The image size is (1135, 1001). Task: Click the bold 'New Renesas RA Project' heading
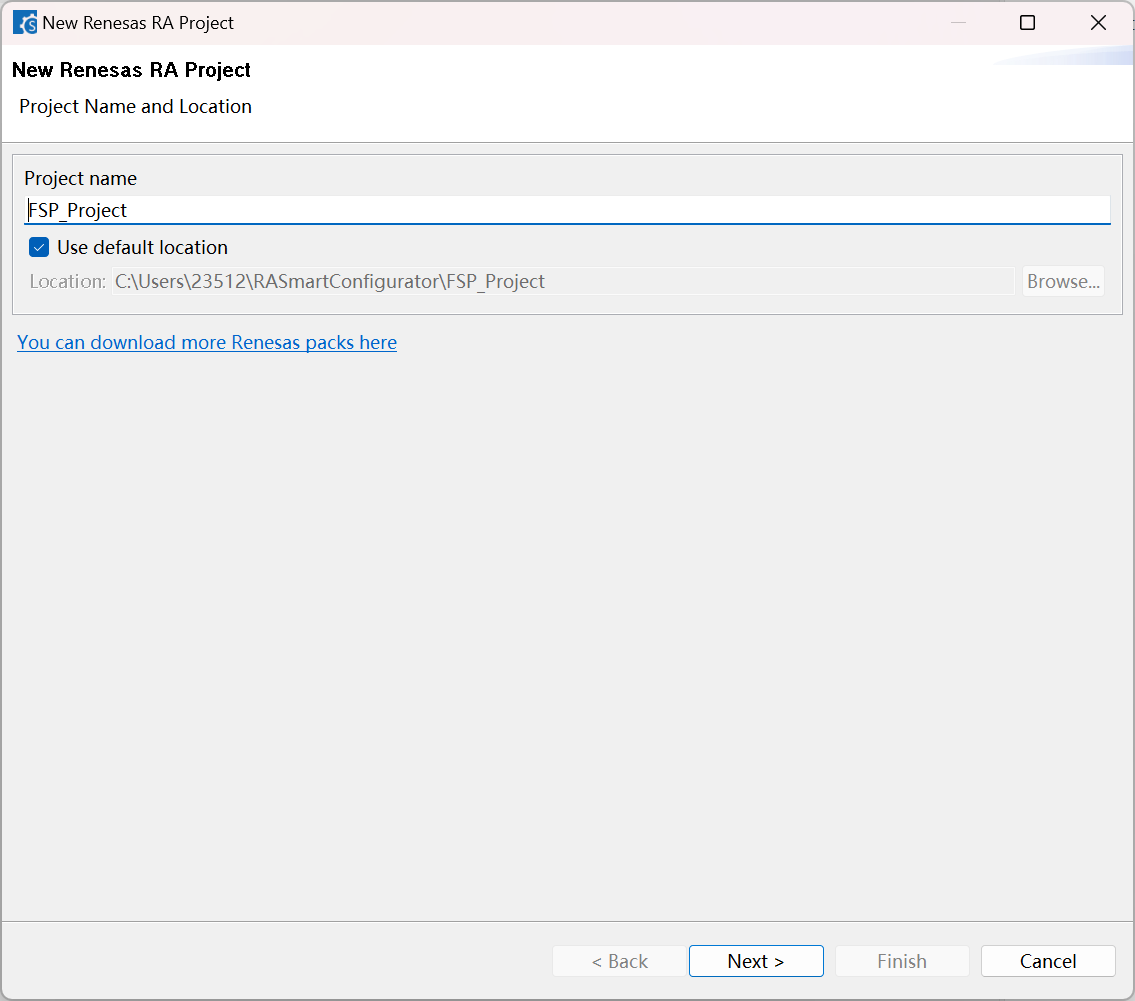pyautogui.click(x=132, y=69)
